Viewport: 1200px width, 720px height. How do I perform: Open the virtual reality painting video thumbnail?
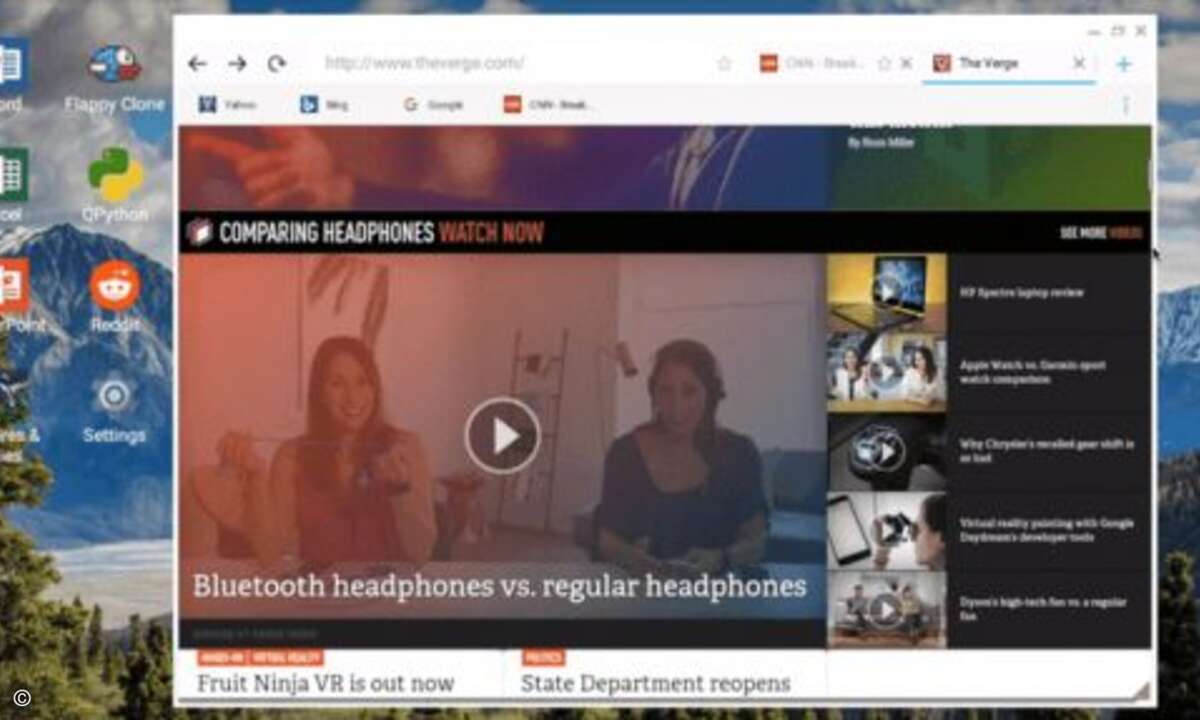point(886,531)
